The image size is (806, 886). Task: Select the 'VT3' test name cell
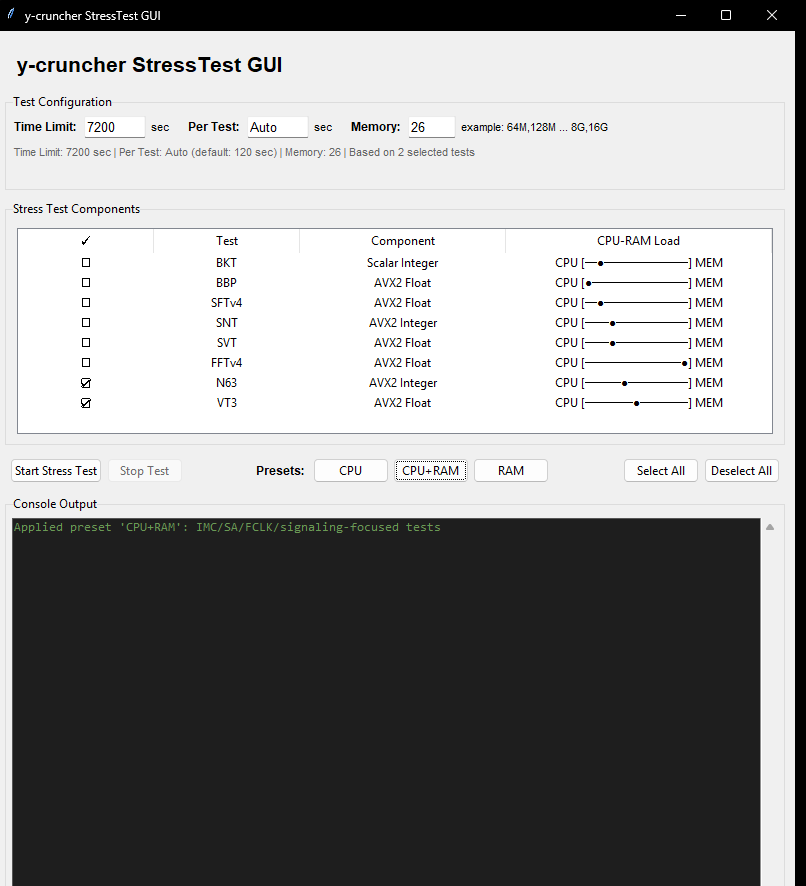coord(226,403)
